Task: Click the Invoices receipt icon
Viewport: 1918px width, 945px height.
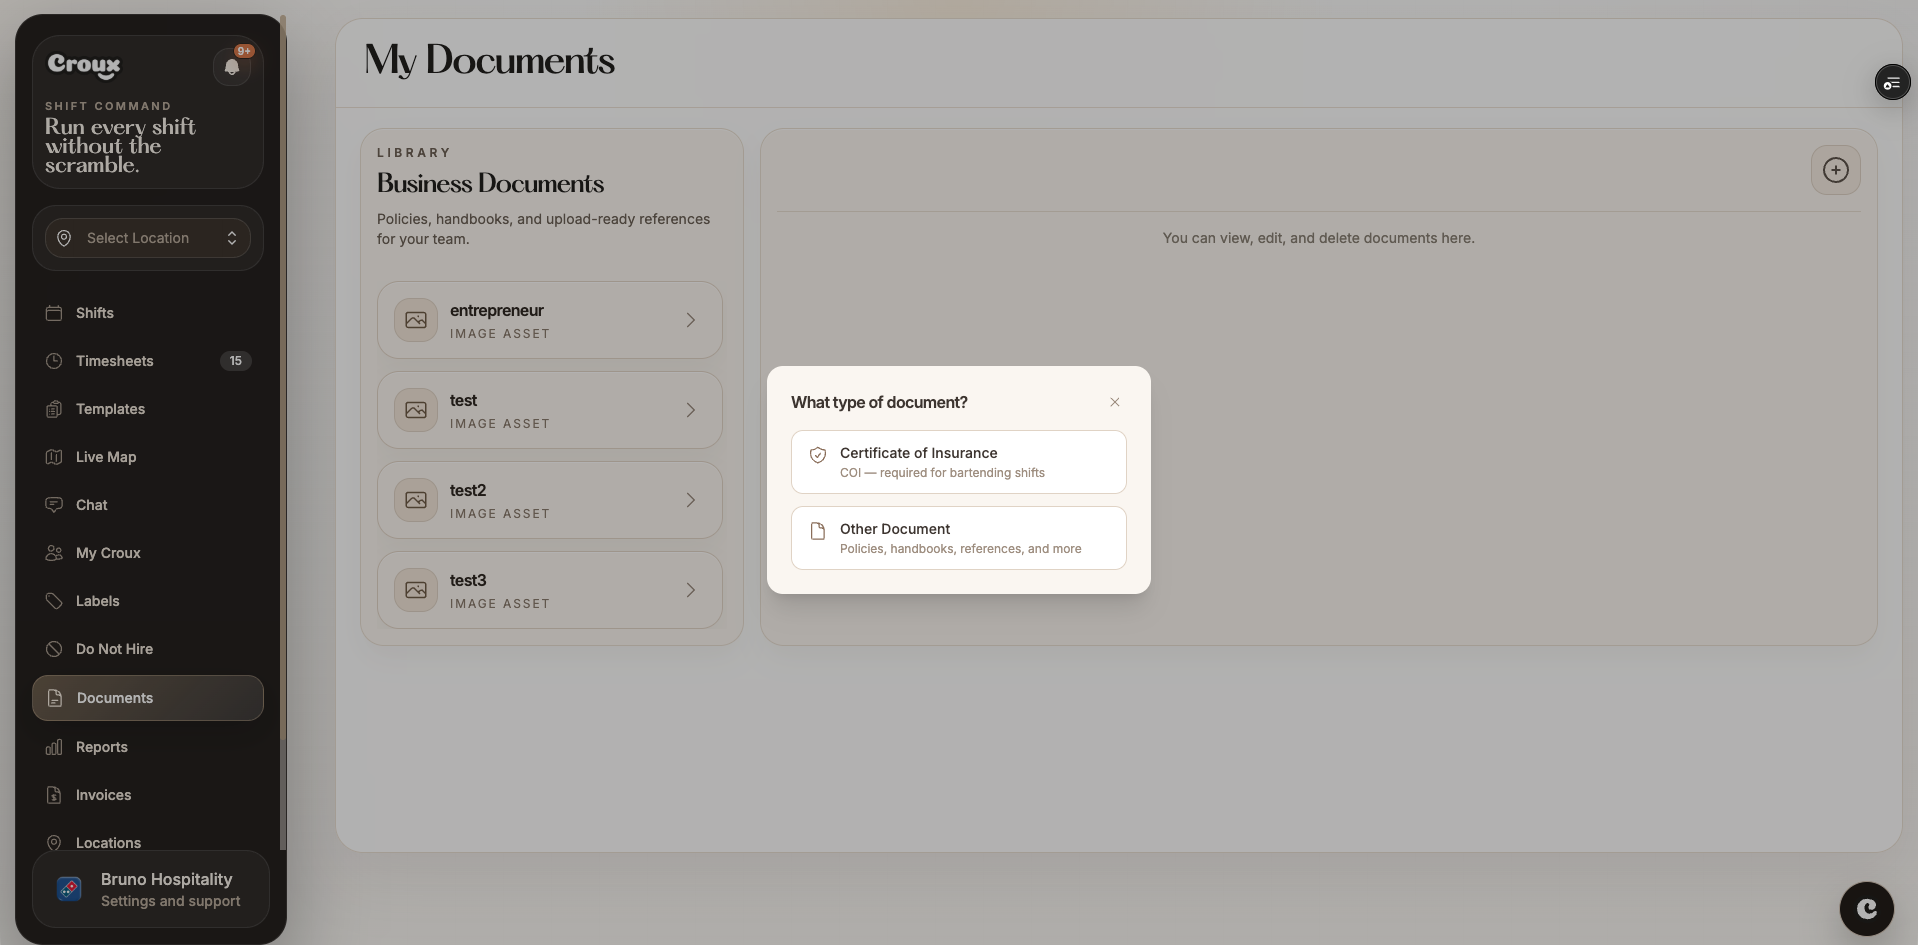Action: pos(54,795)
